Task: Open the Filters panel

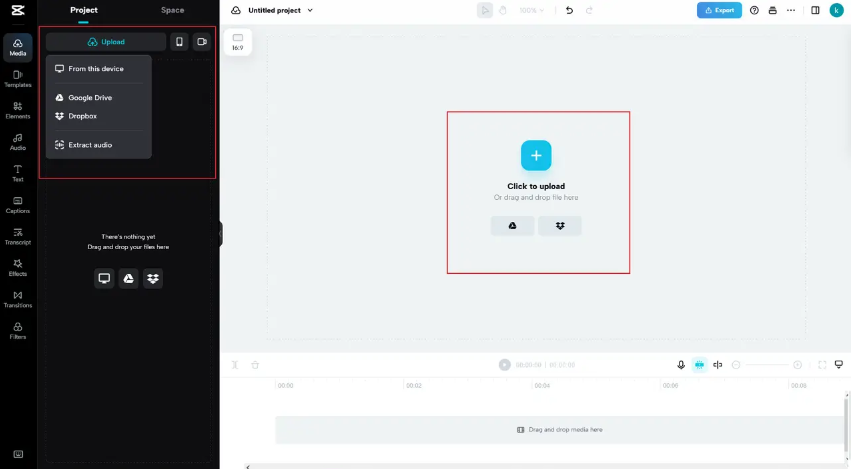Action: 17,331
